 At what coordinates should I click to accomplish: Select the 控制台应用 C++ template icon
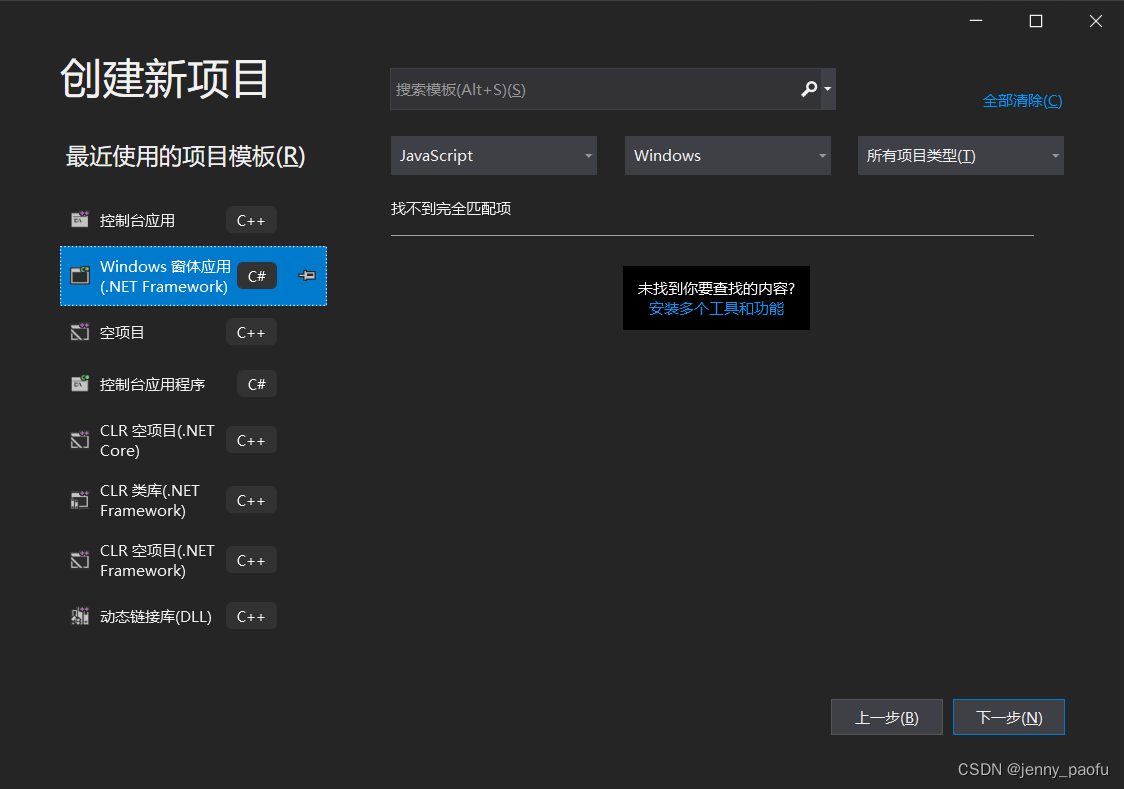pos(80,219)
